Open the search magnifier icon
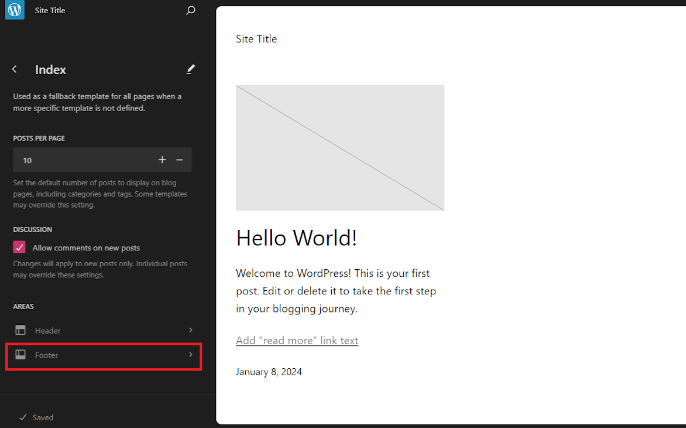The height and width of the screenshot is (428, 686). (x=191, y=11)
